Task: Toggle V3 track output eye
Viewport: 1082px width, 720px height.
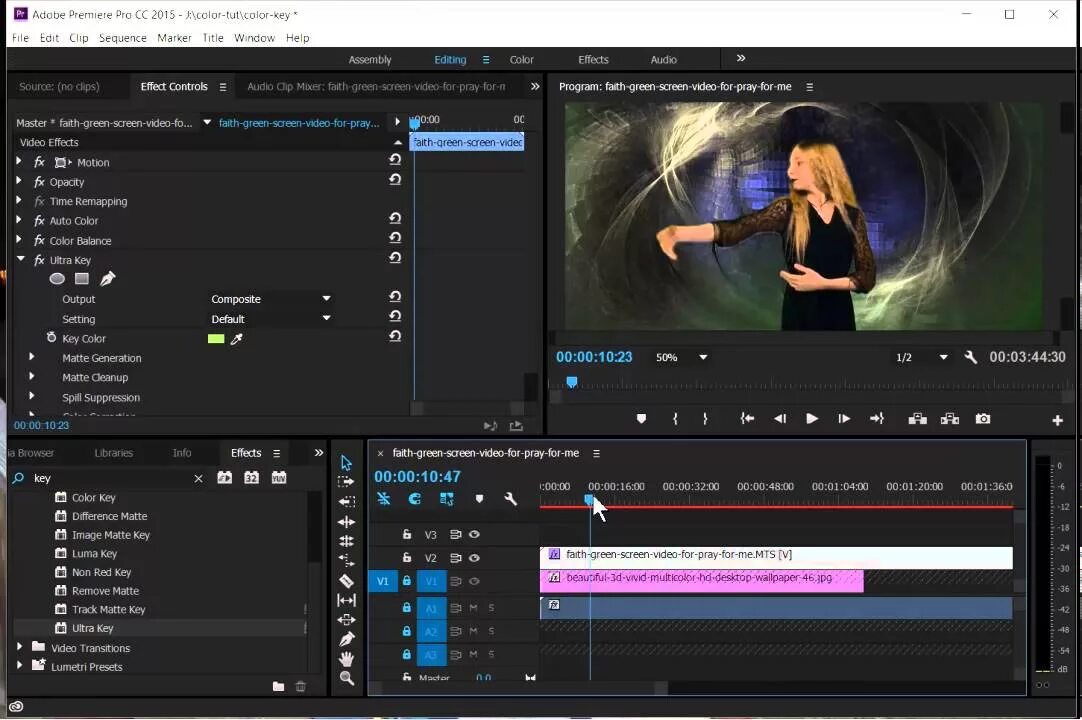Action: (x=474, y=535)
